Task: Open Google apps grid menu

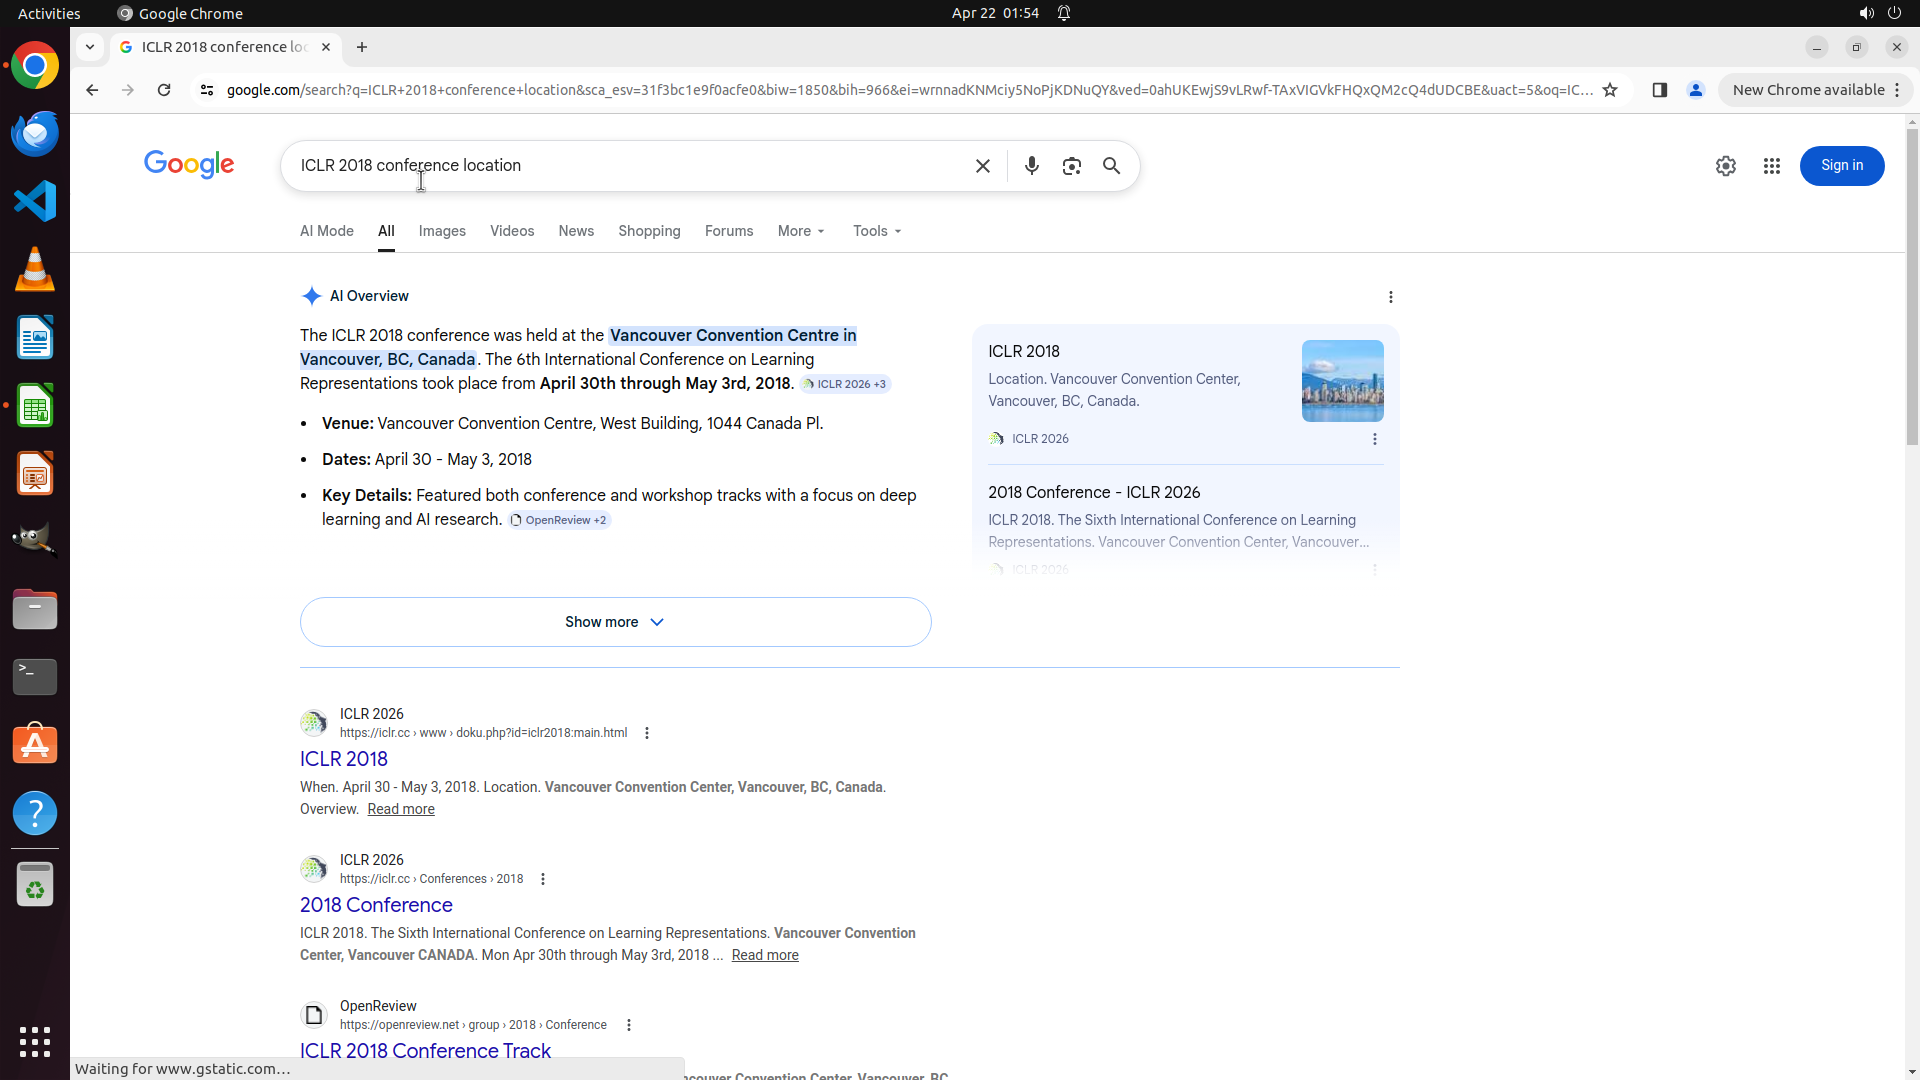Action: pyautogui.click(x=1771, y=166)
